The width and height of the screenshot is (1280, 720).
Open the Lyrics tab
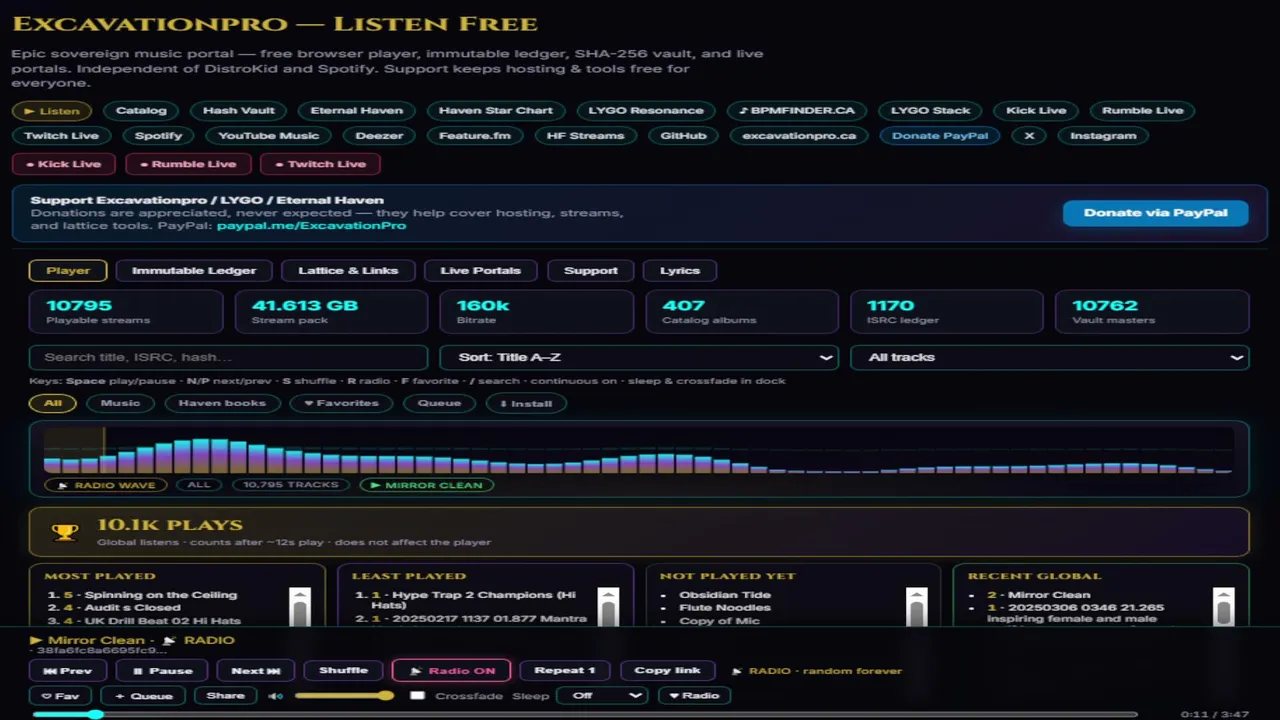coord(680,270)
